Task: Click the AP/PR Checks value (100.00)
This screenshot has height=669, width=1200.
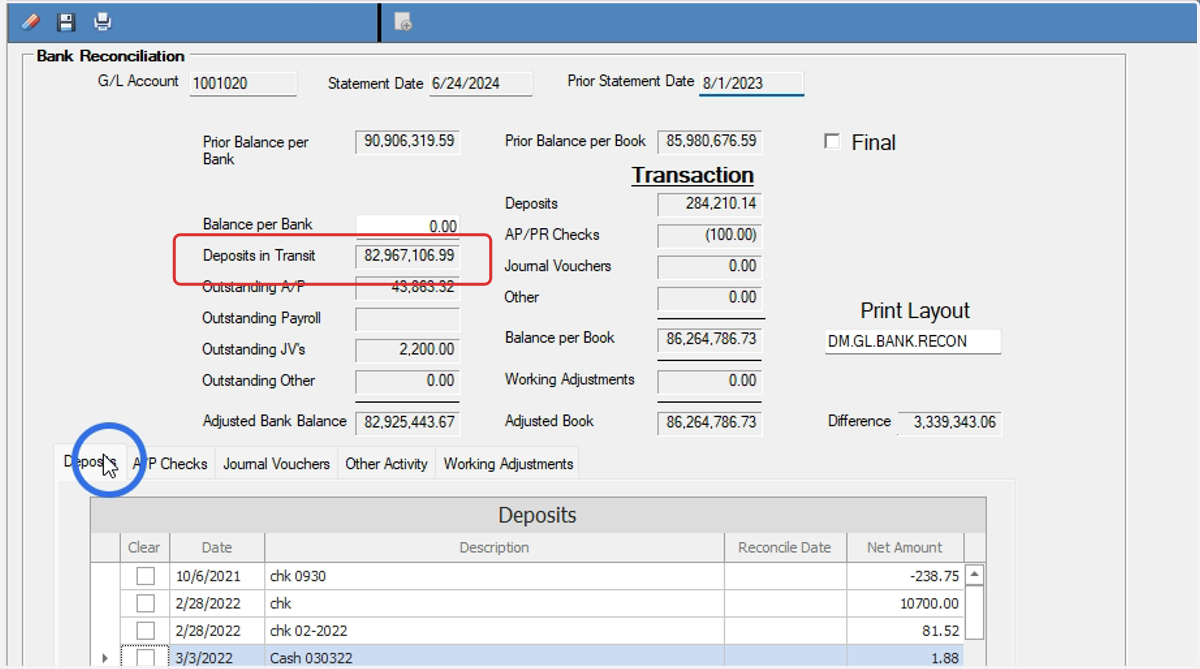Action: tap(710, 236)
